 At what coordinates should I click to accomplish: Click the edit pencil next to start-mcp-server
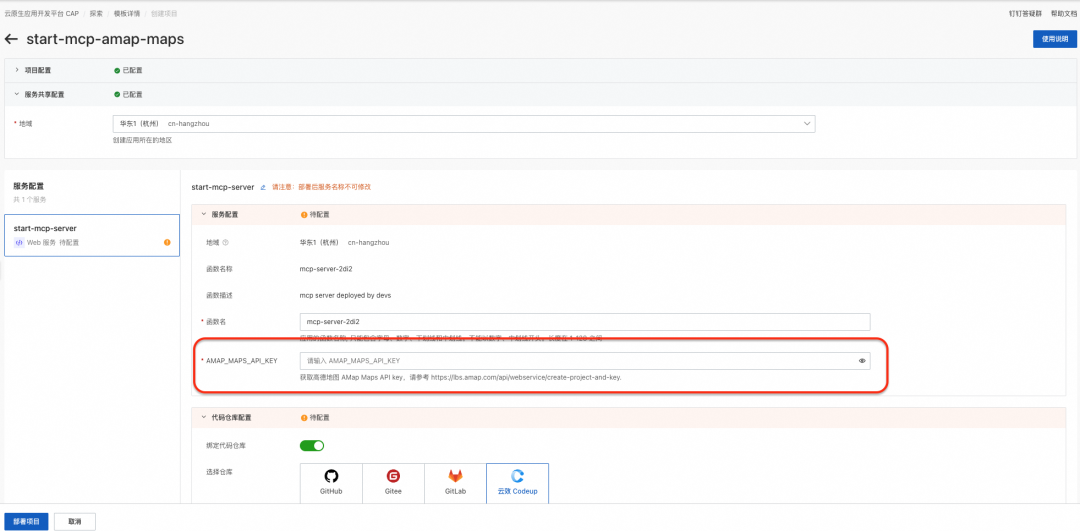(x=263, y=187)
